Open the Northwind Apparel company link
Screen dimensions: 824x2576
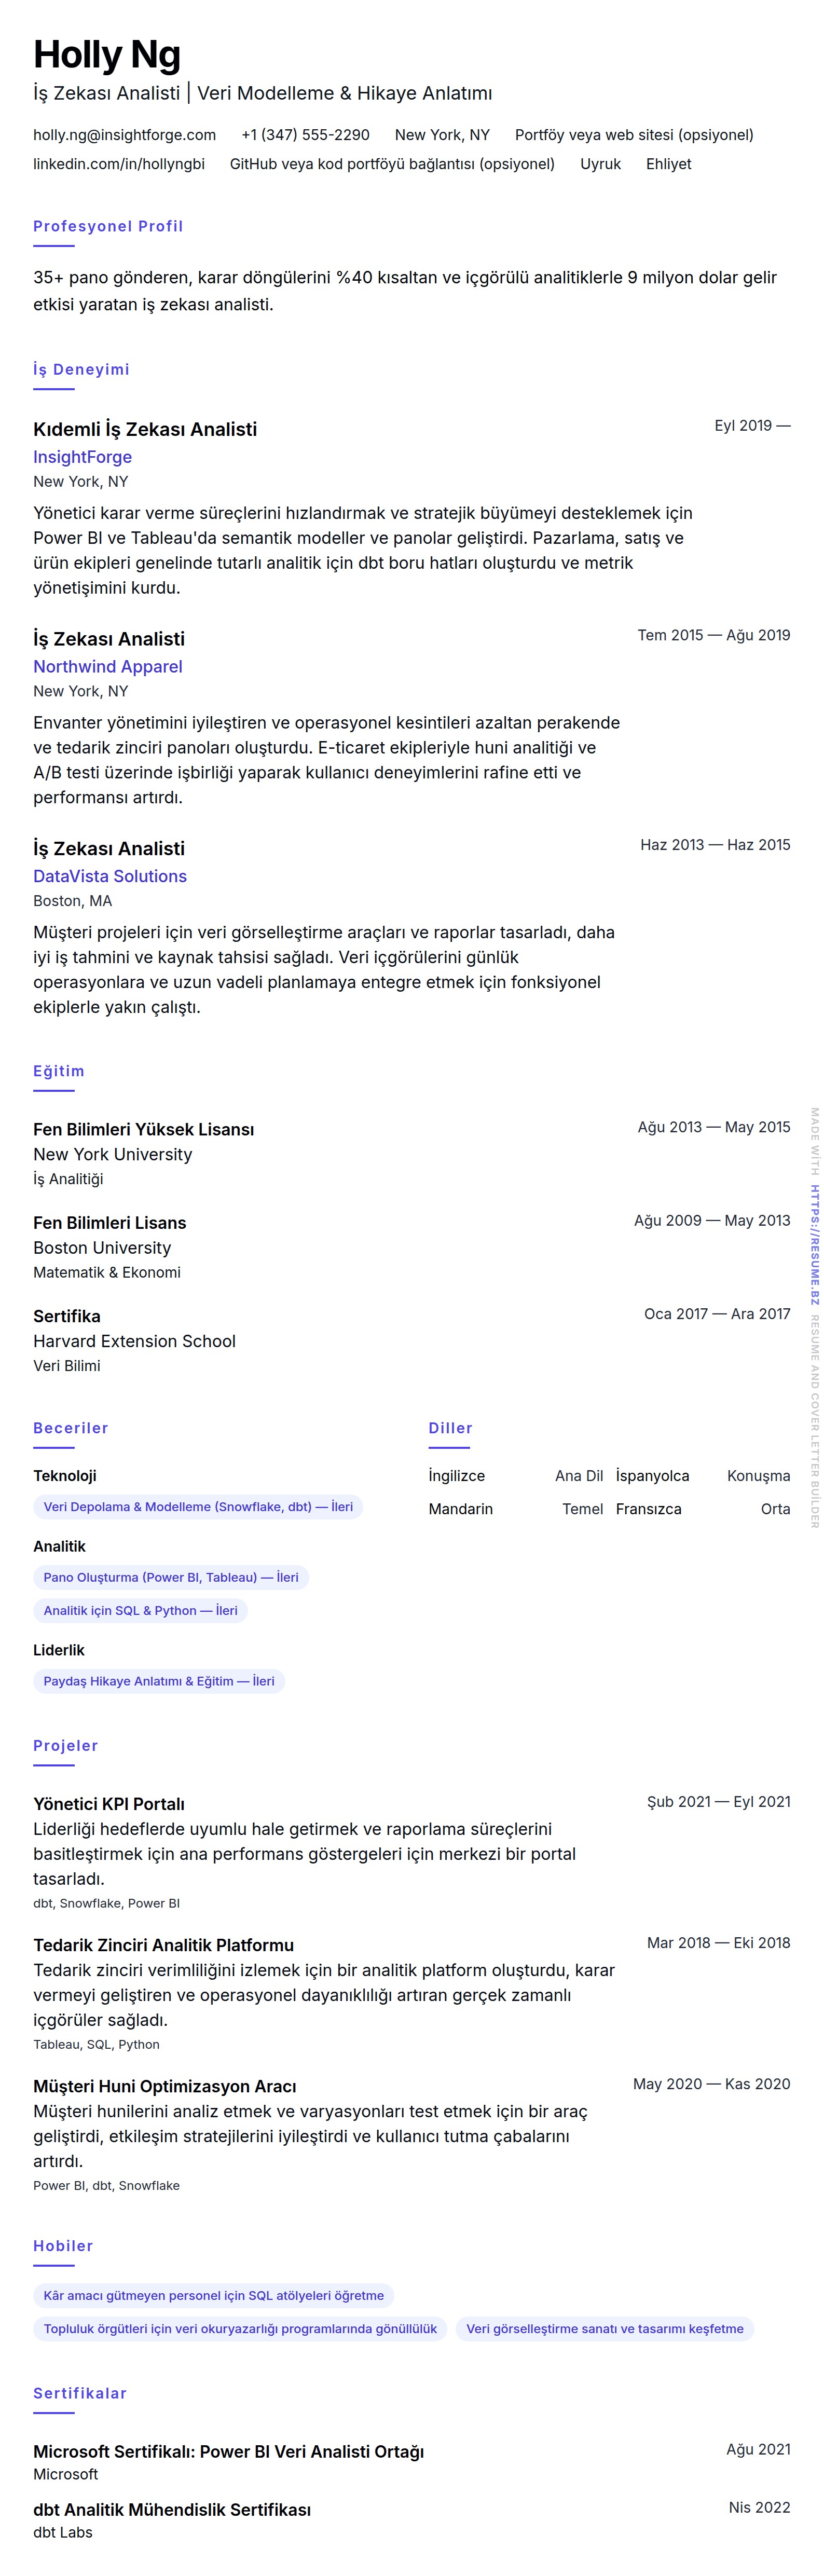pos(107,666)
